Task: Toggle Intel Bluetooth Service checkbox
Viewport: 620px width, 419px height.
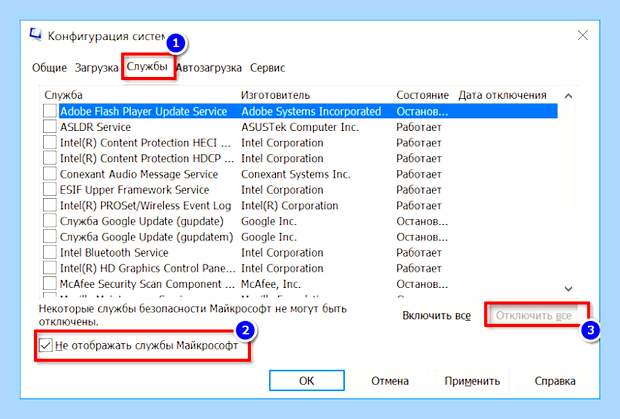Action: coord(50,252)
